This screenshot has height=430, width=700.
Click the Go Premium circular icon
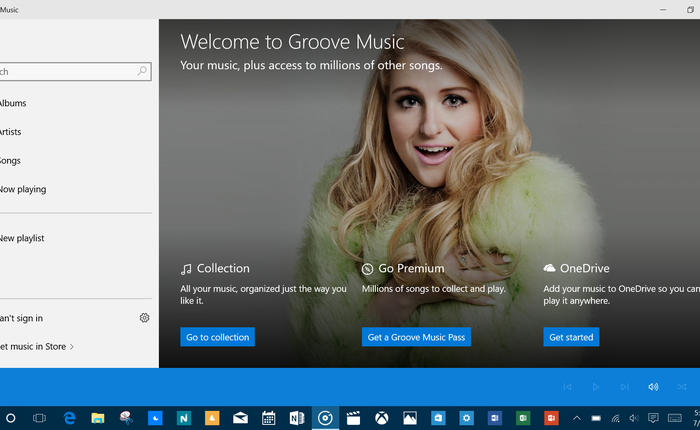(367, 269)
